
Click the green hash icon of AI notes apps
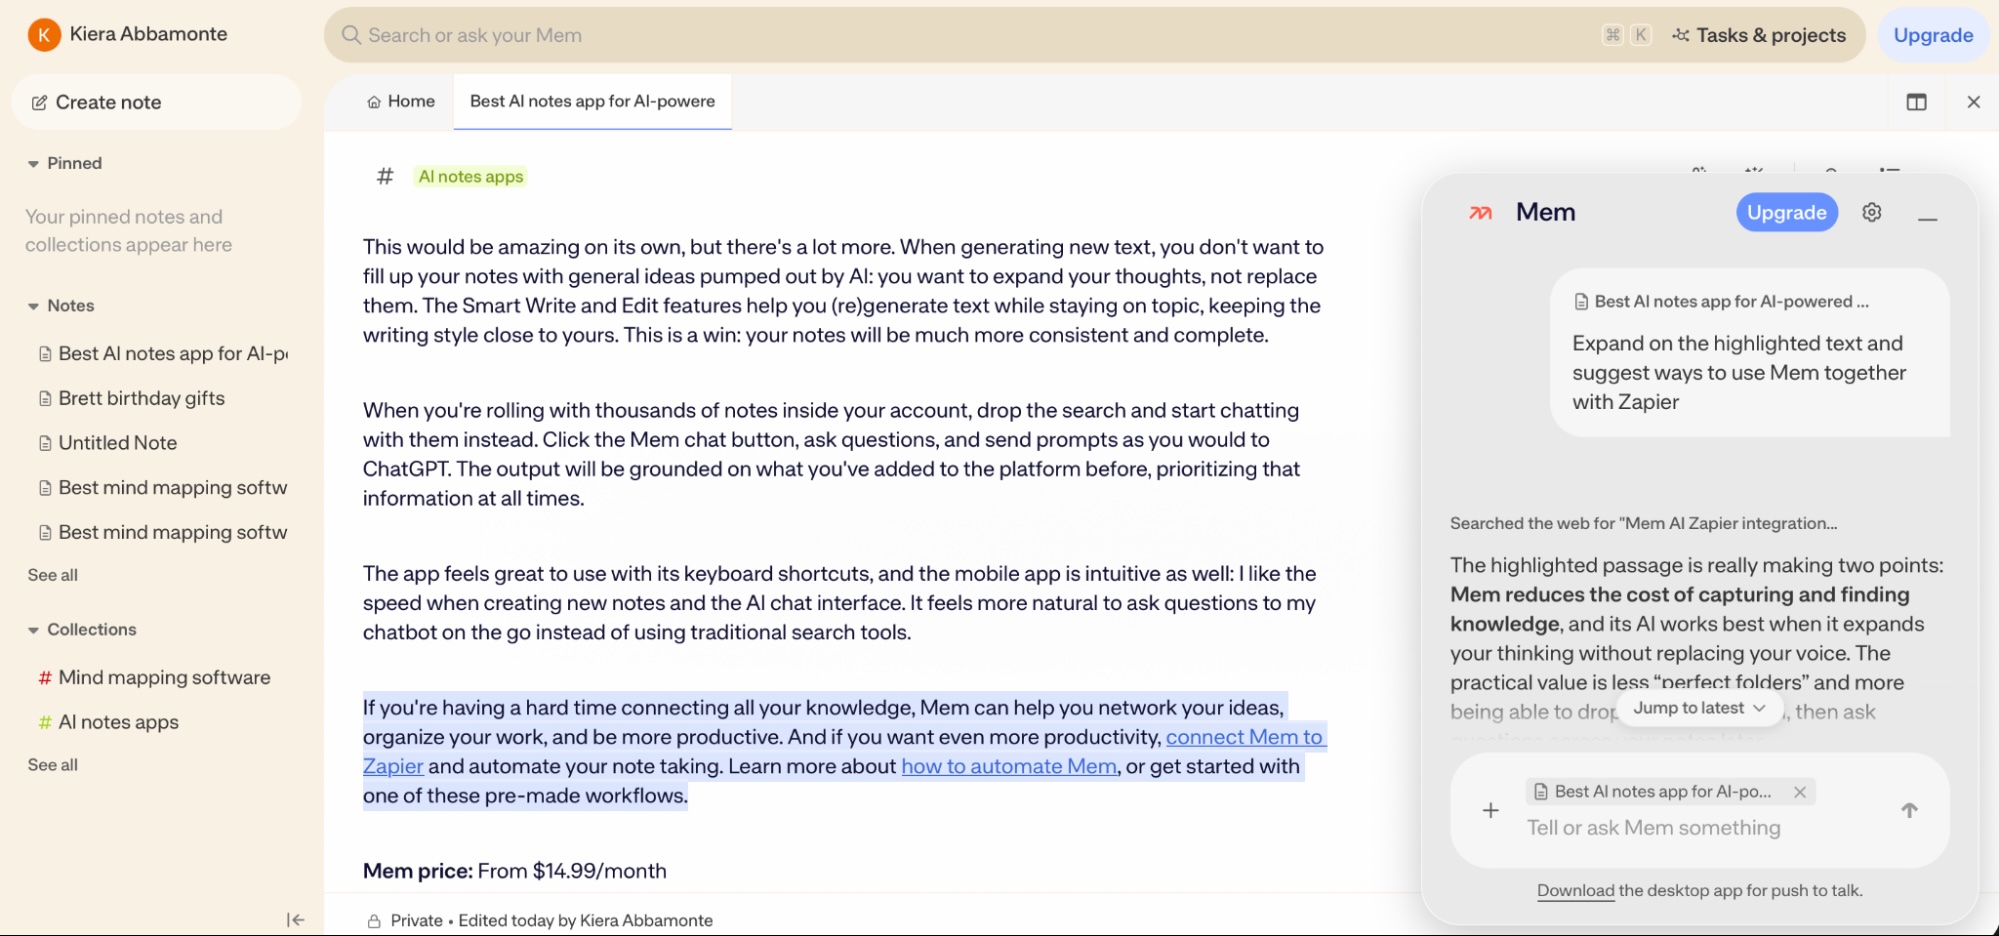(45, 722)
